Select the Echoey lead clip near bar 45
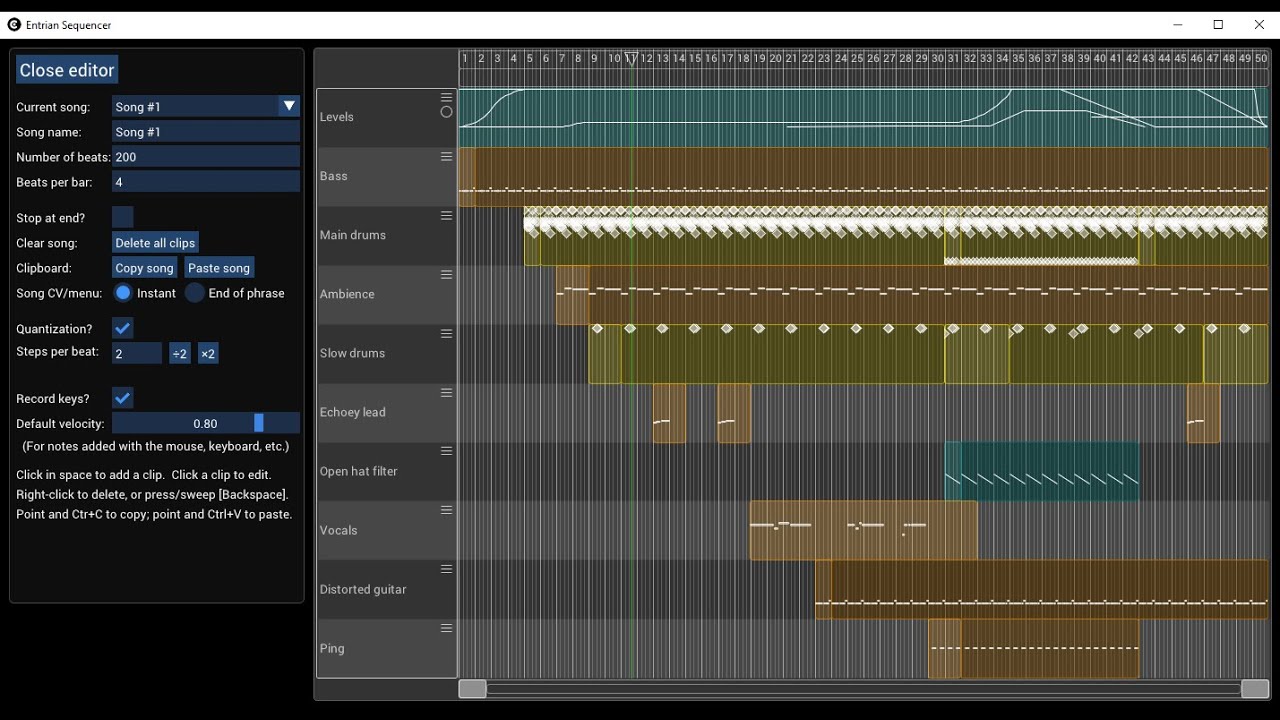 coord(1203,413)
